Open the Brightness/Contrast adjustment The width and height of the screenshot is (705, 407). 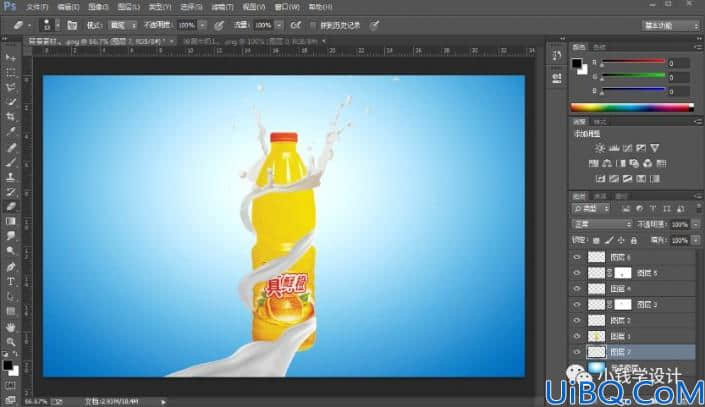pyautogui.click(x=600, y=148)
